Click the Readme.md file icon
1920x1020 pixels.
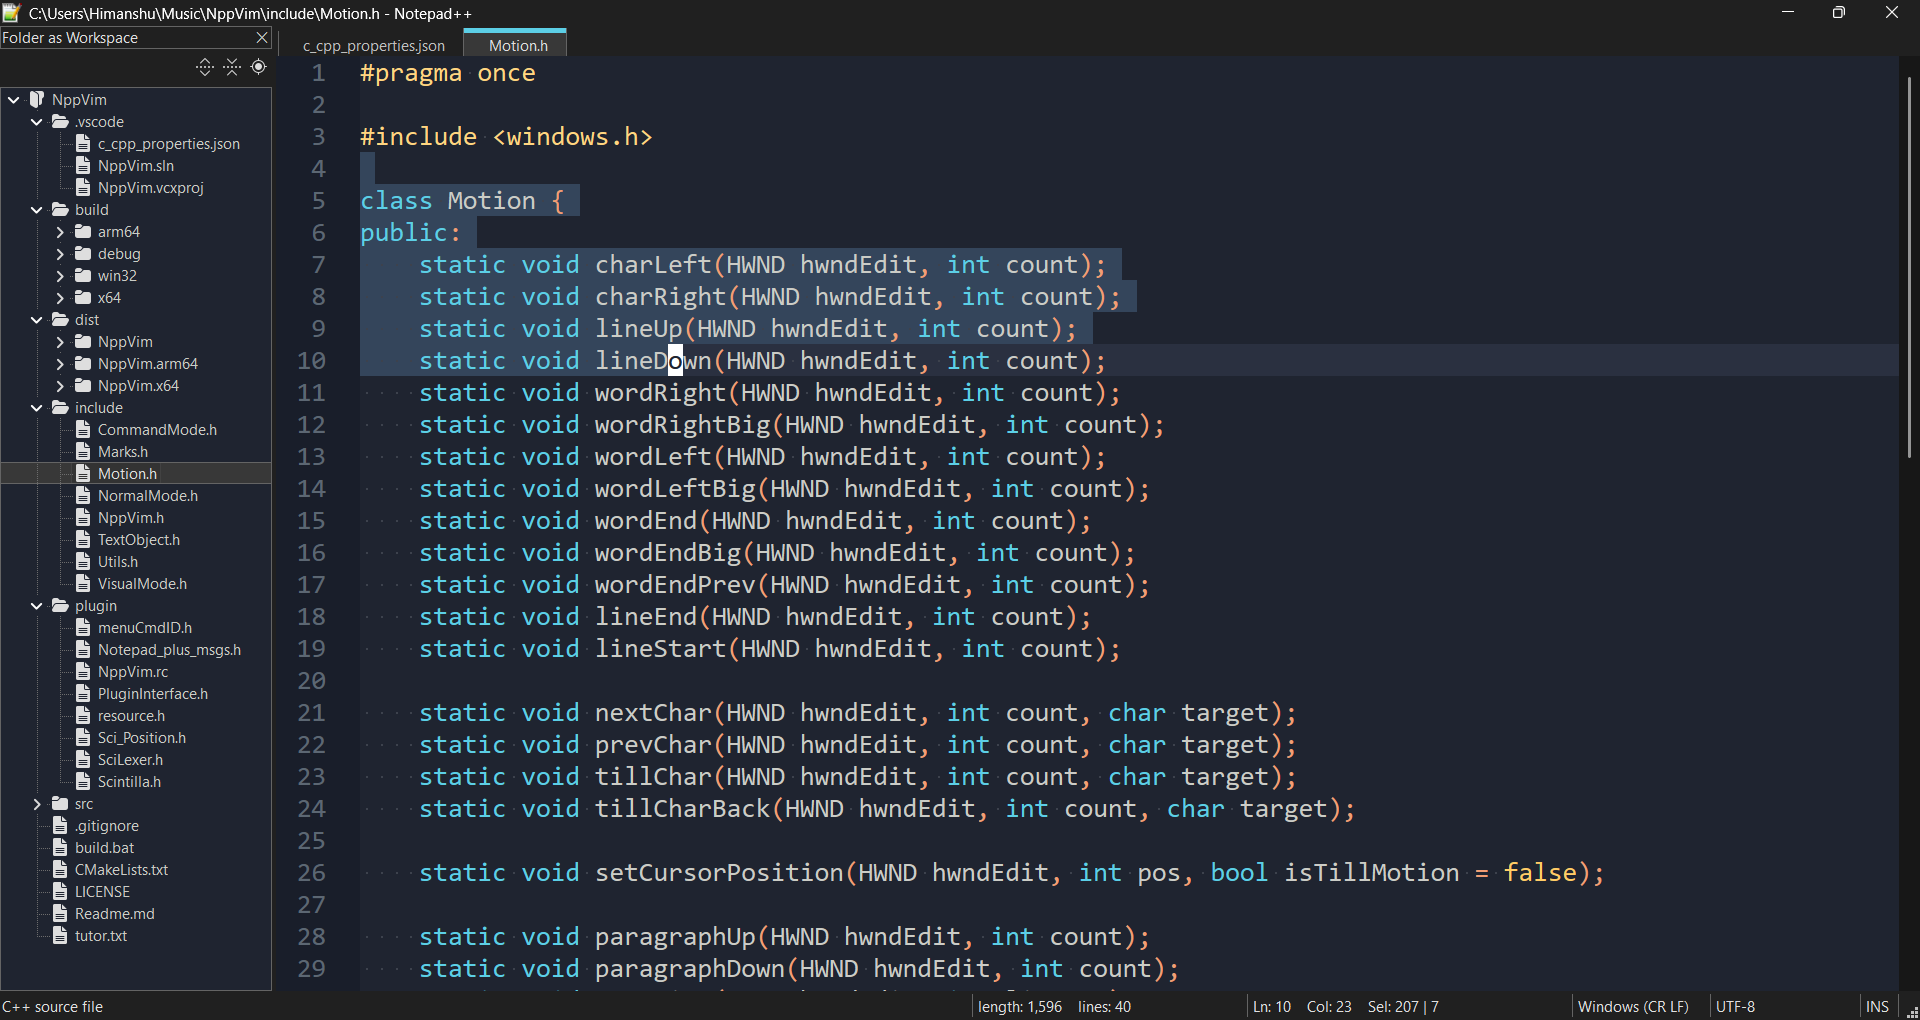coord(60,914)
